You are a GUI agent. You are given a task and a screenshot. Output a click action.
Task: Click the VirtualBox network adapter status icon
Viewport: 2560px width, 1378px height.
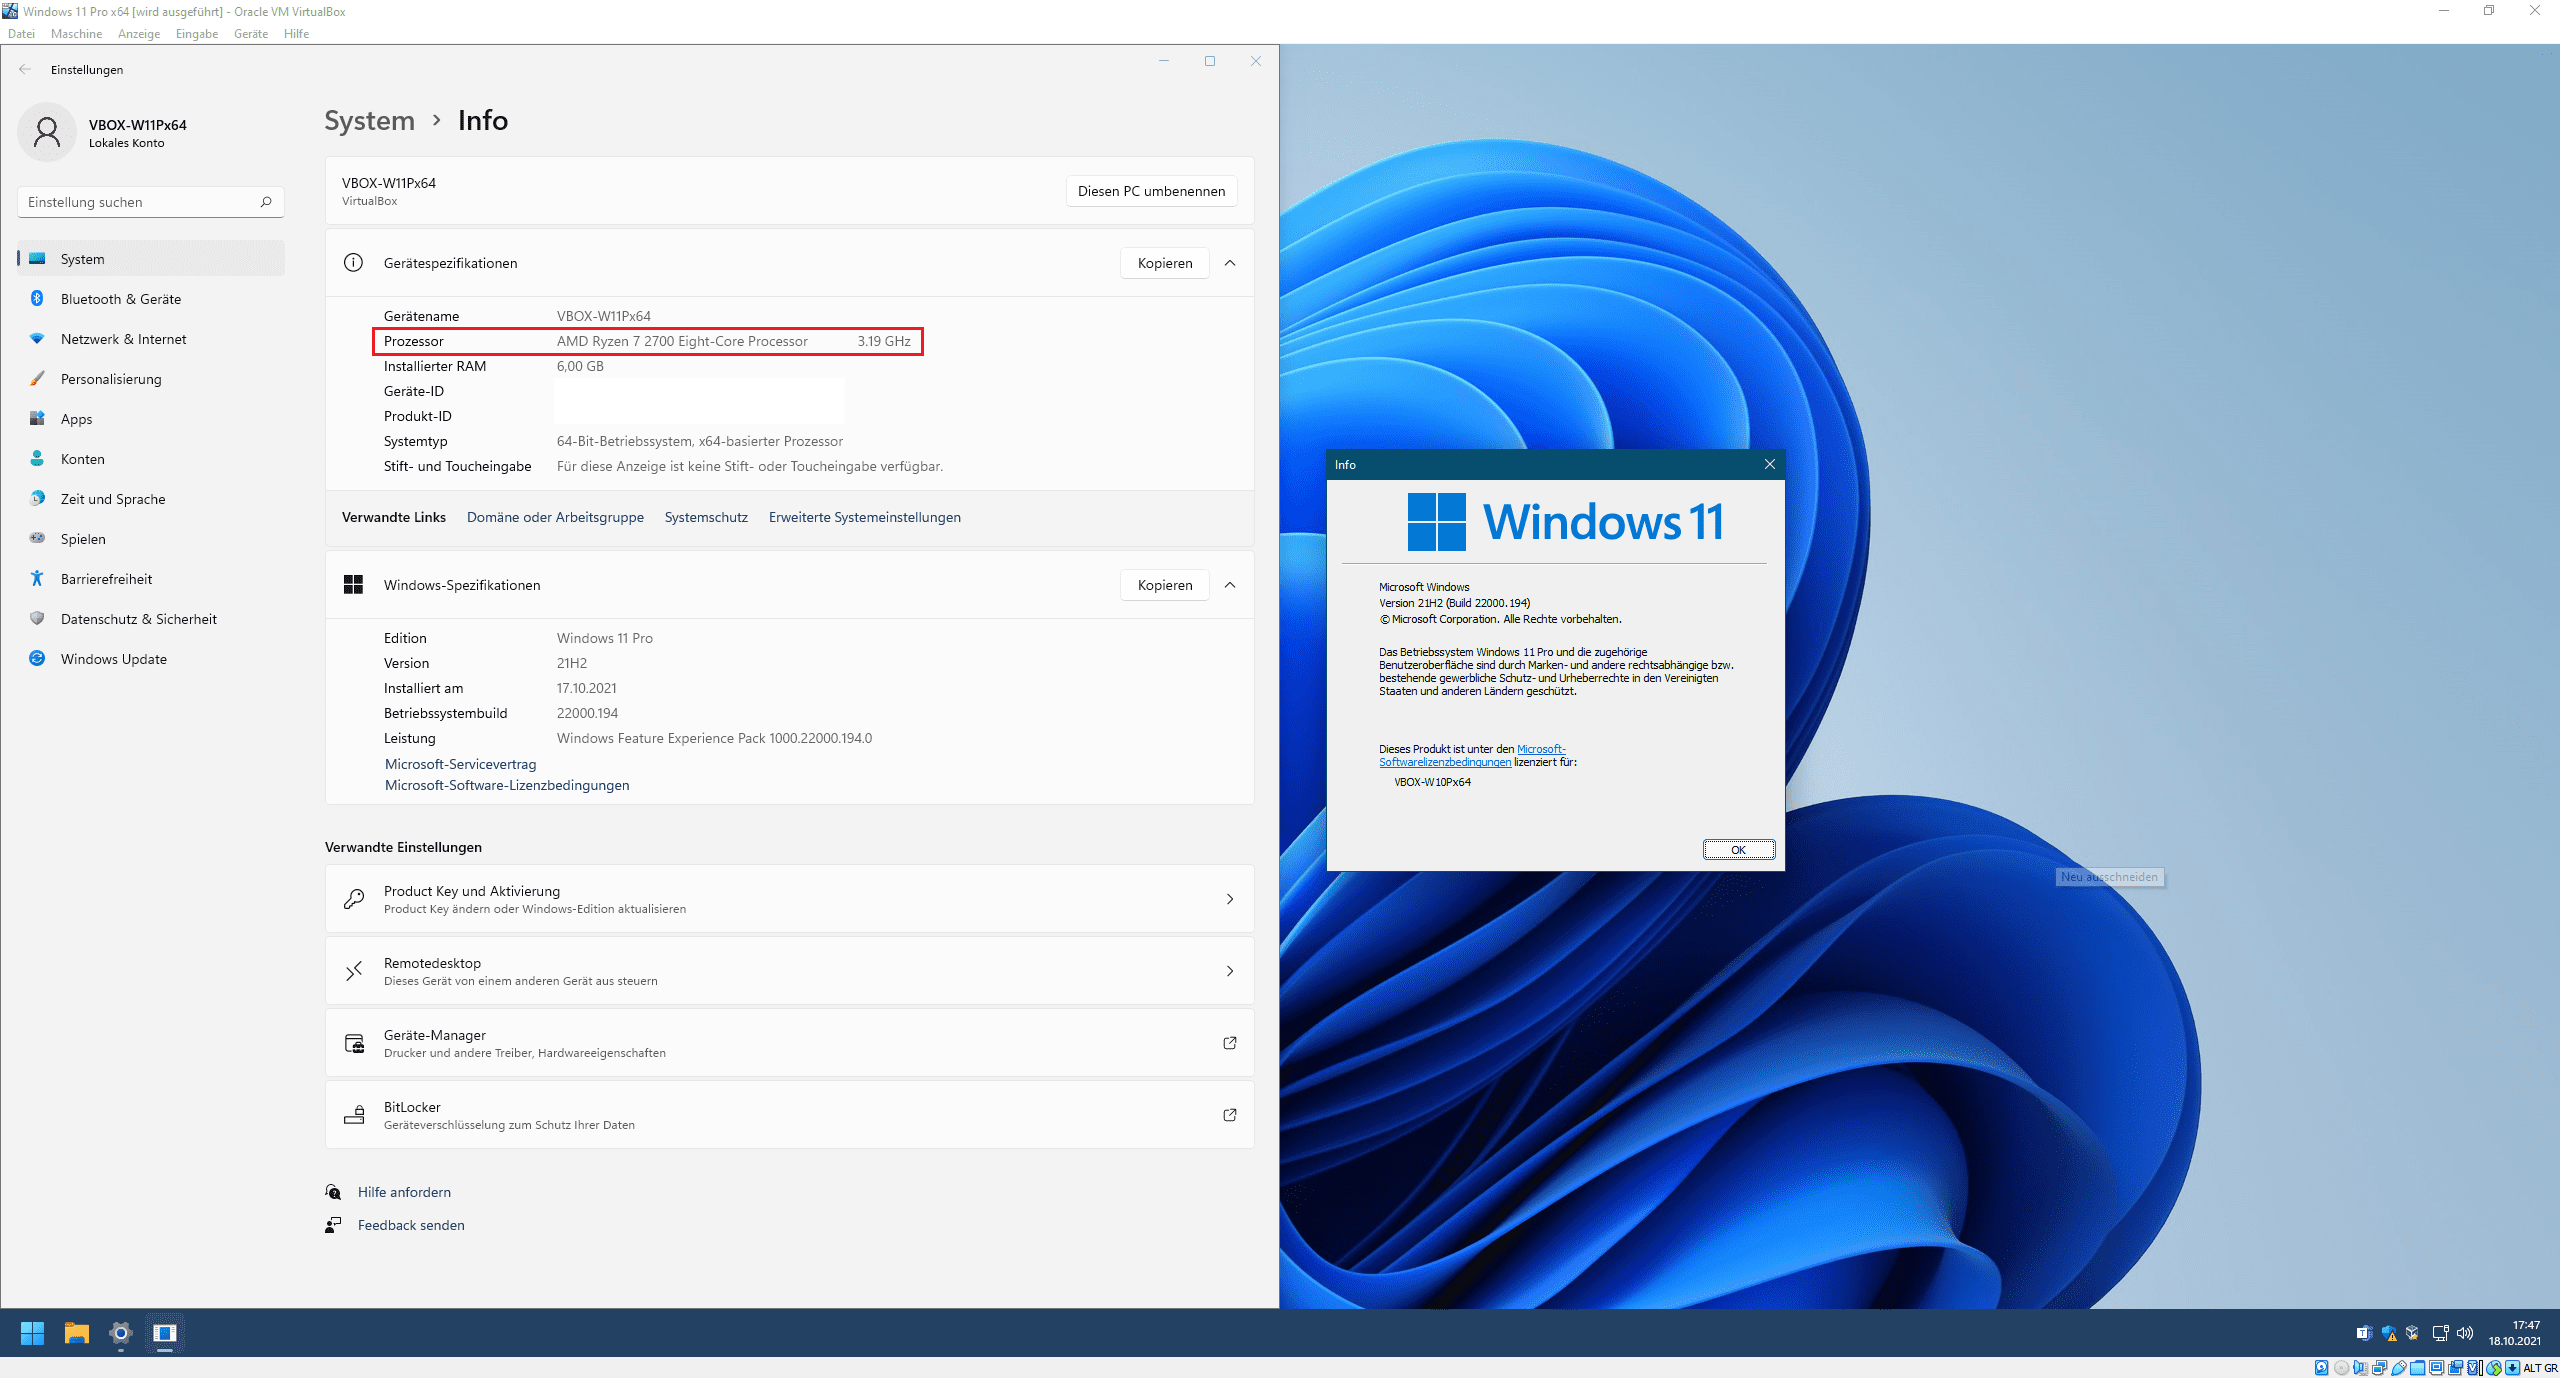pyautogui.click(x=2379, y=1367)
